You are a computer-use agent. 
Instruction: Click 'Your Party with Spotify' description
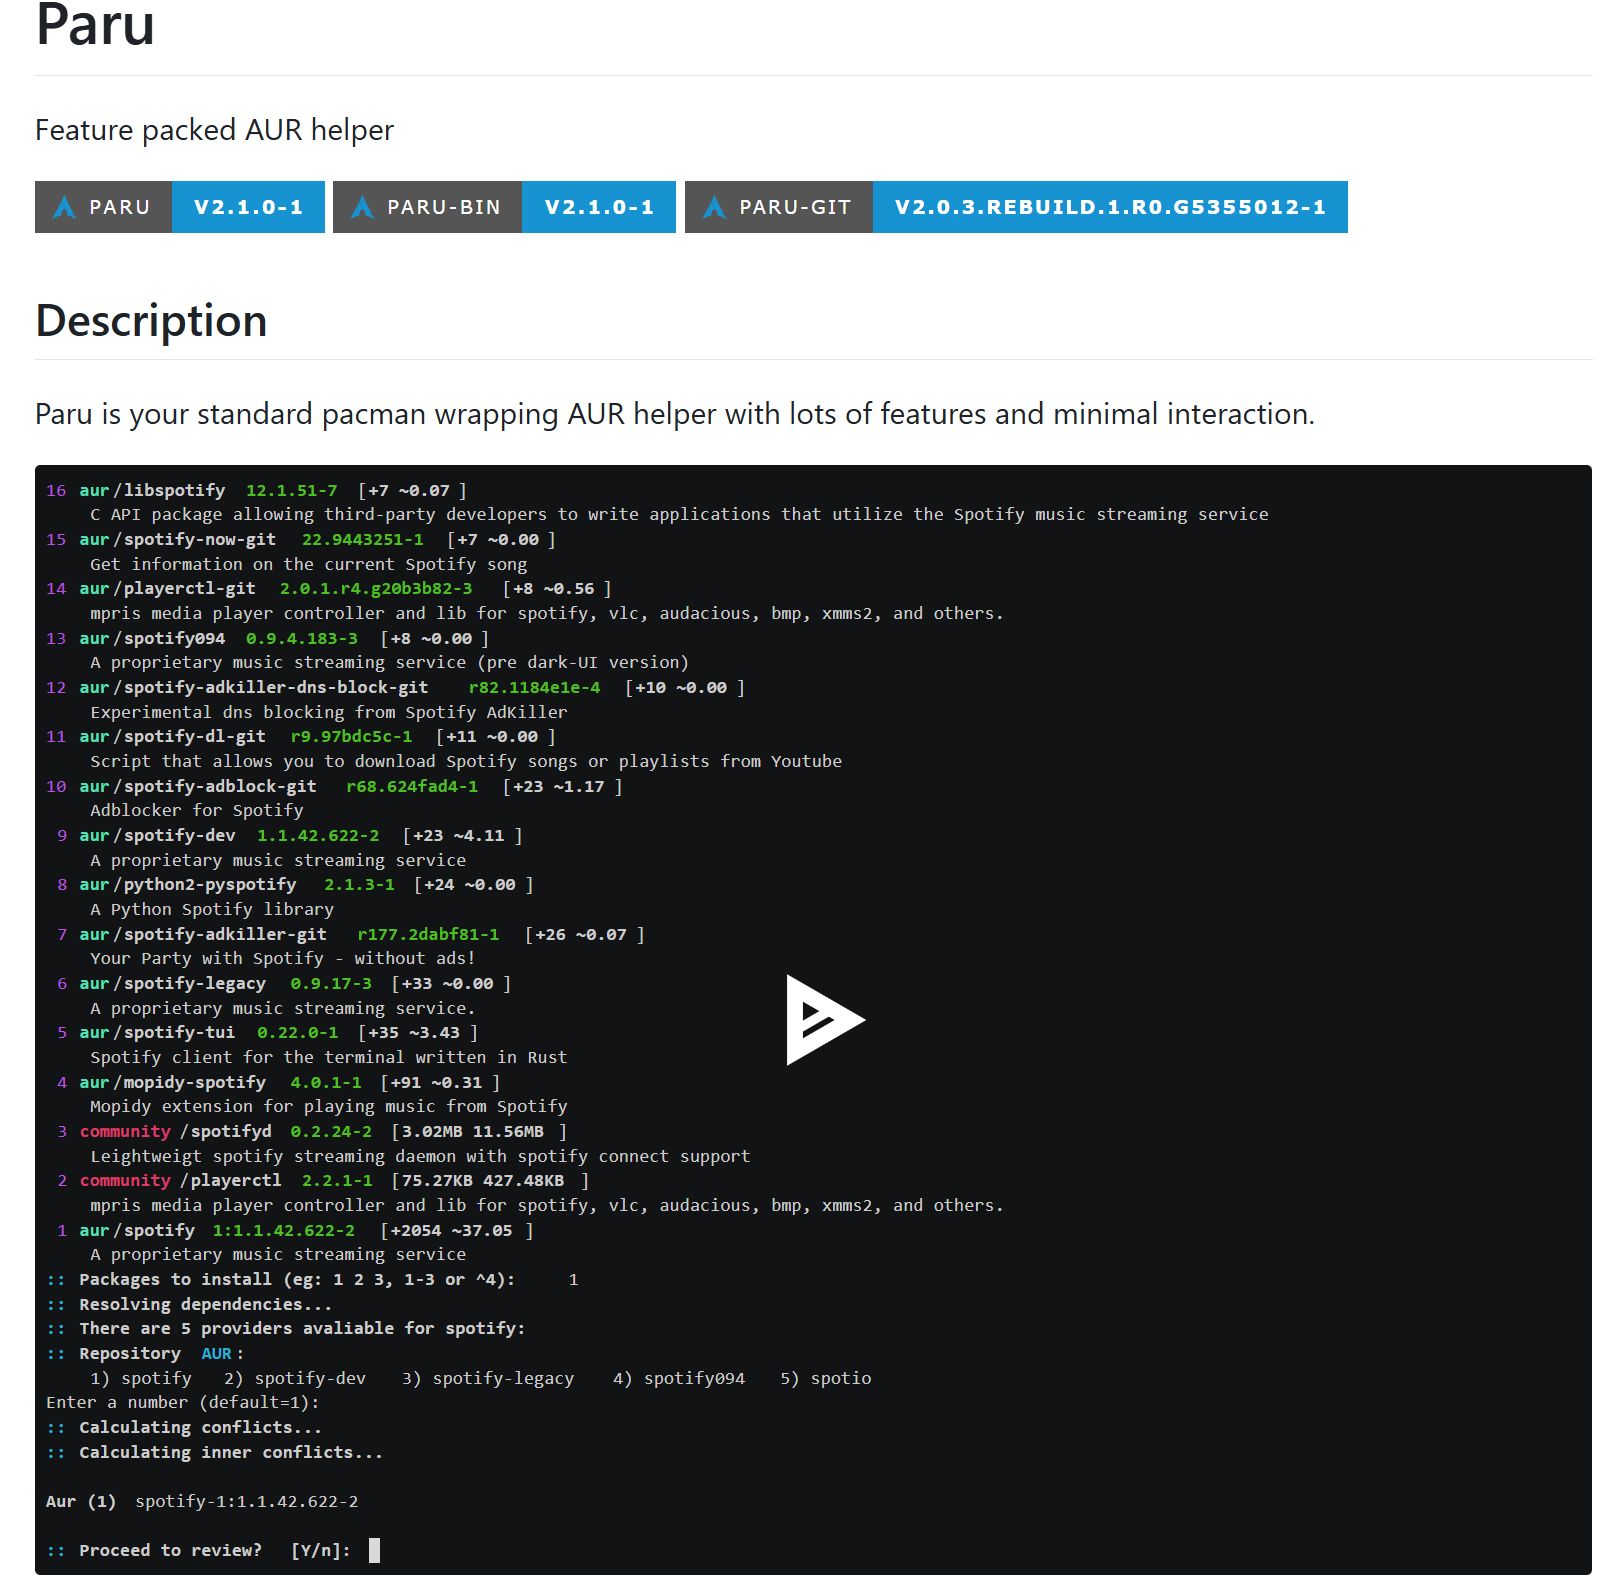283,958
